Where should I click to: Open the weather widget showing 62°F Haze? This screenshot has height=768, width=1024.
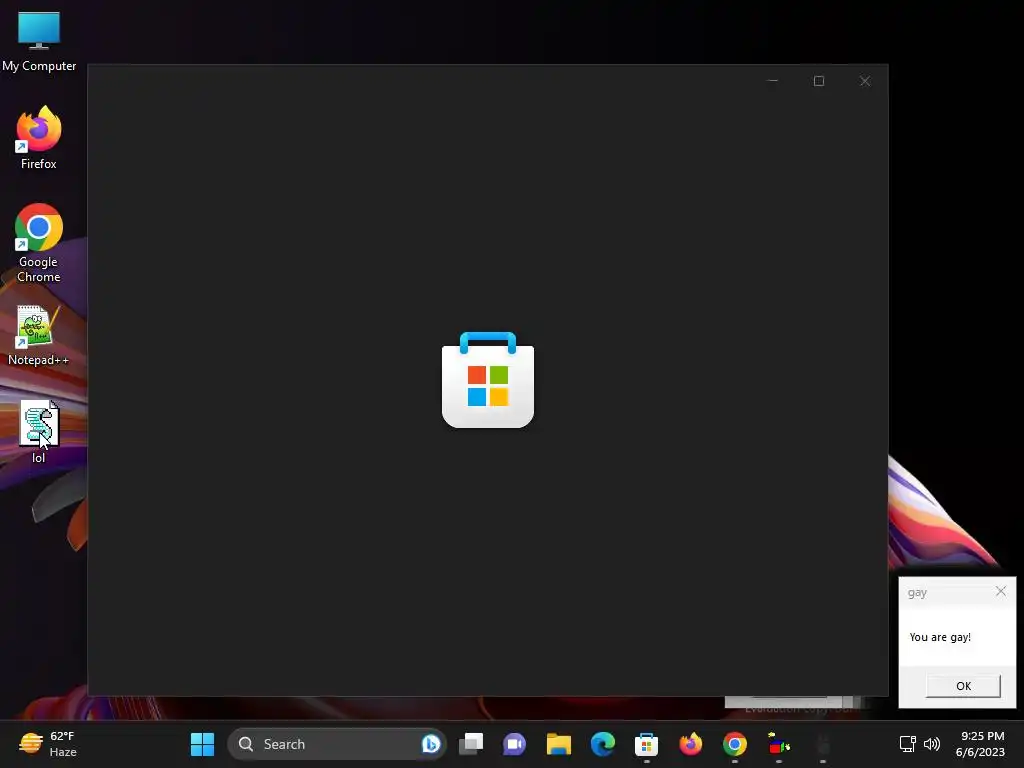tap(48, 744)
